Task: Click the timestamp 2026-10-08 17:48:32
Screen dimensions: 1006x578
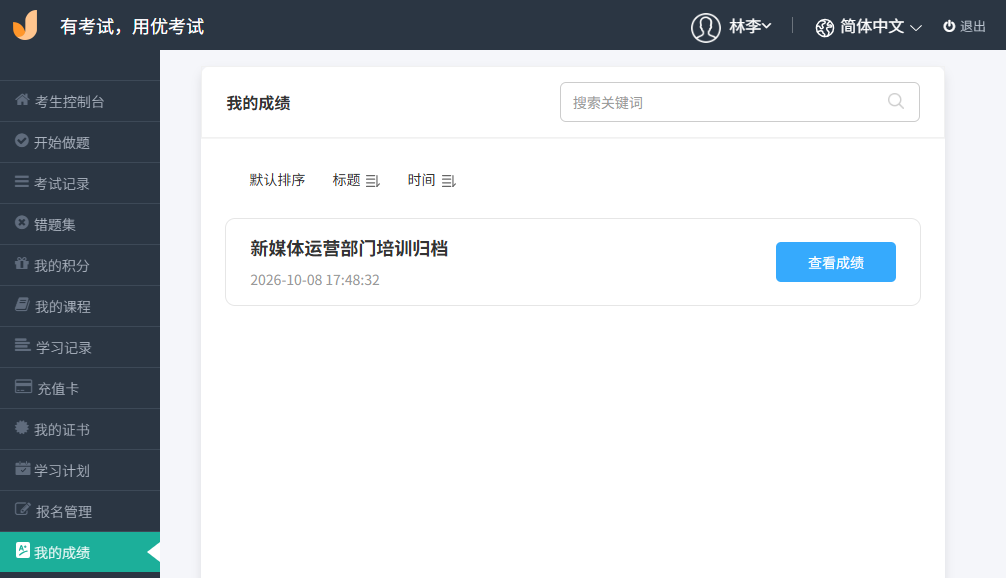Action: 315,280
